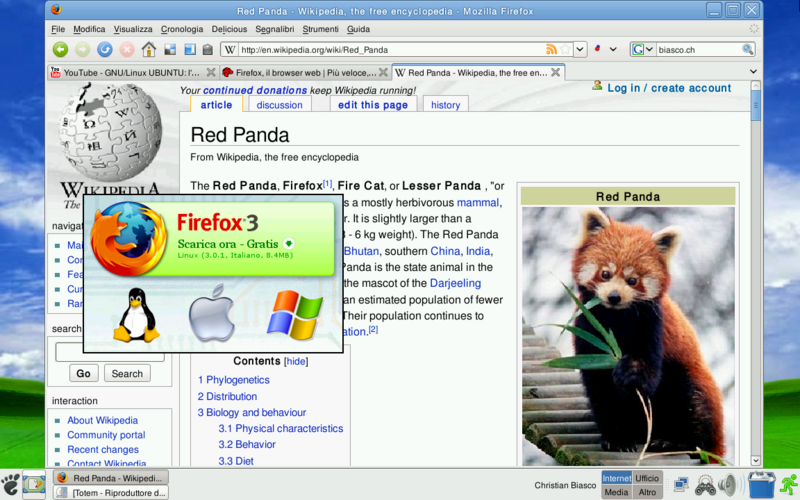800x500 pixels.
Task: Click the green running man logout icon
Action: click(789, 485)
